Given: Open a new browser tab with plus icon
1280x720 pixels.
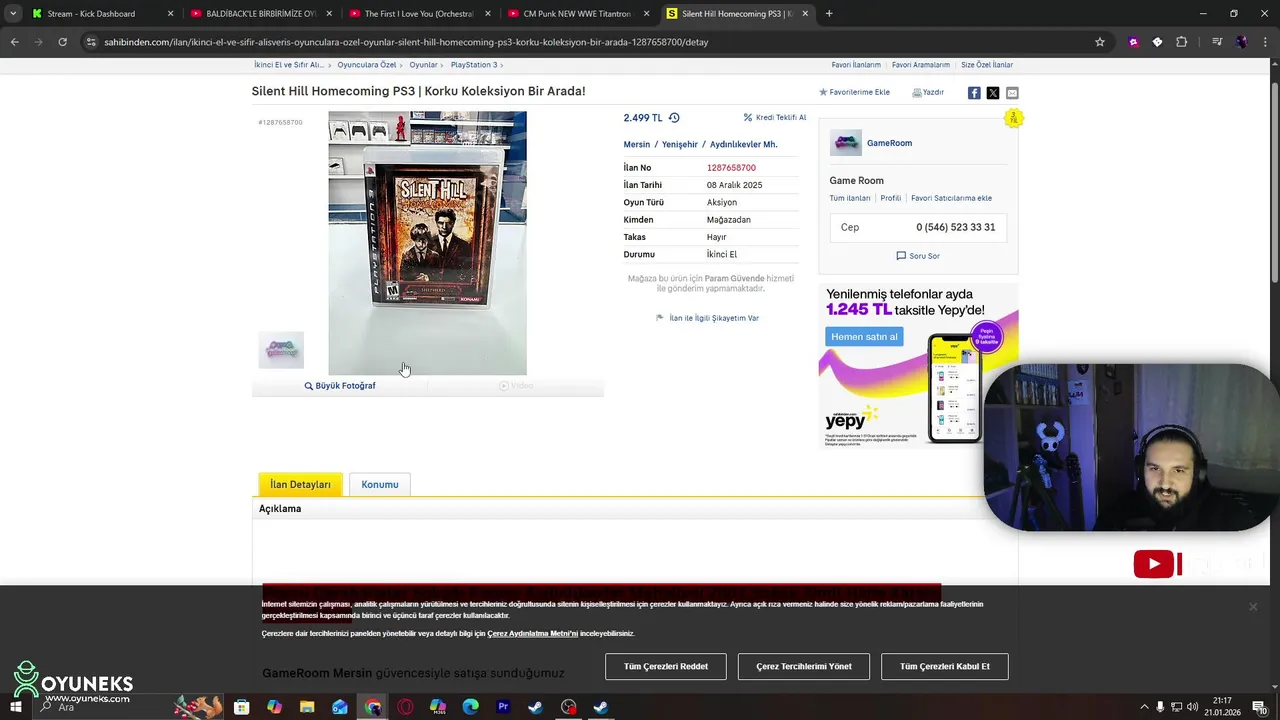Looking at the screenshot, I should pyautogui.click(x=829, y=14).
